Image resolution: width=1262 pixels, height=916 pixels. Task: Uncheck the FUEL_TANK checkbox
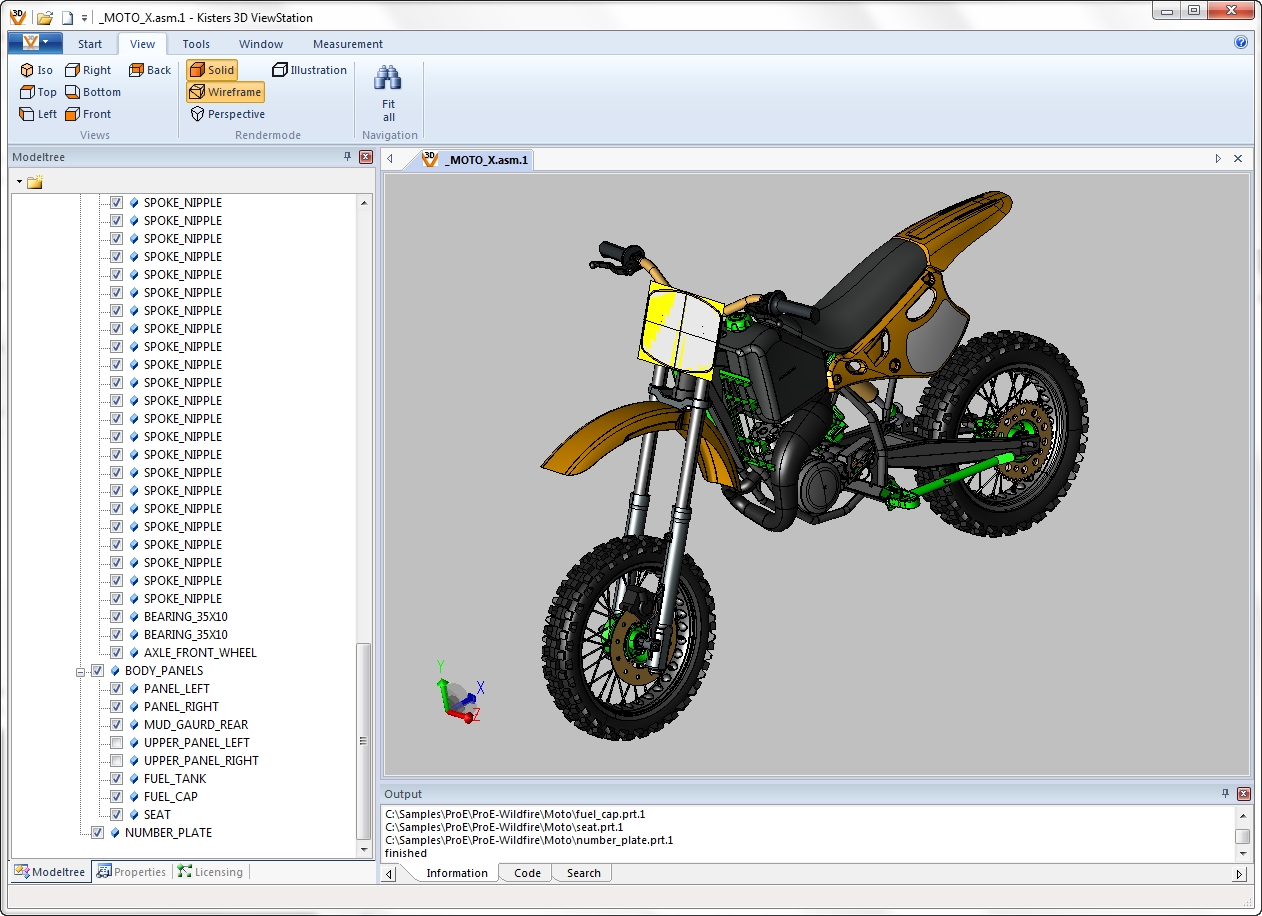pos(117,779)
